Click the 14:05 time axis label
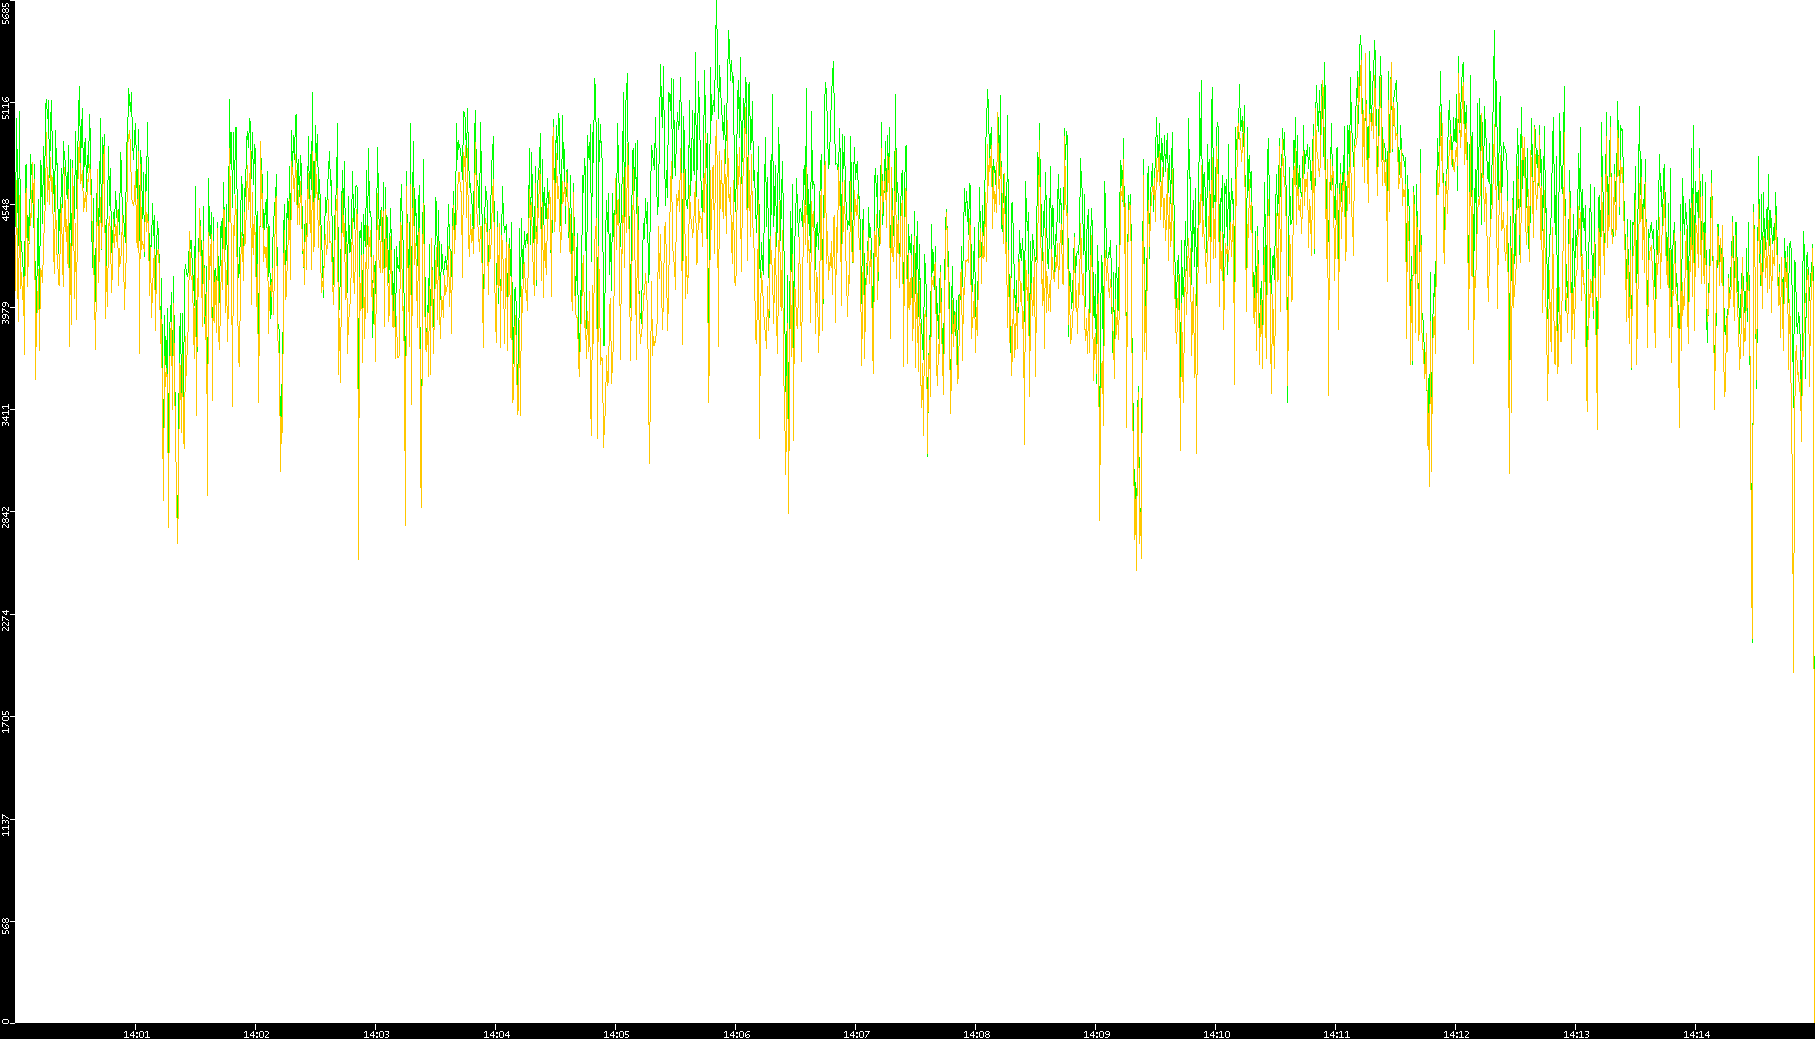The height and width of the screenshot is (1039, 1815). (x=616, y=1034)
